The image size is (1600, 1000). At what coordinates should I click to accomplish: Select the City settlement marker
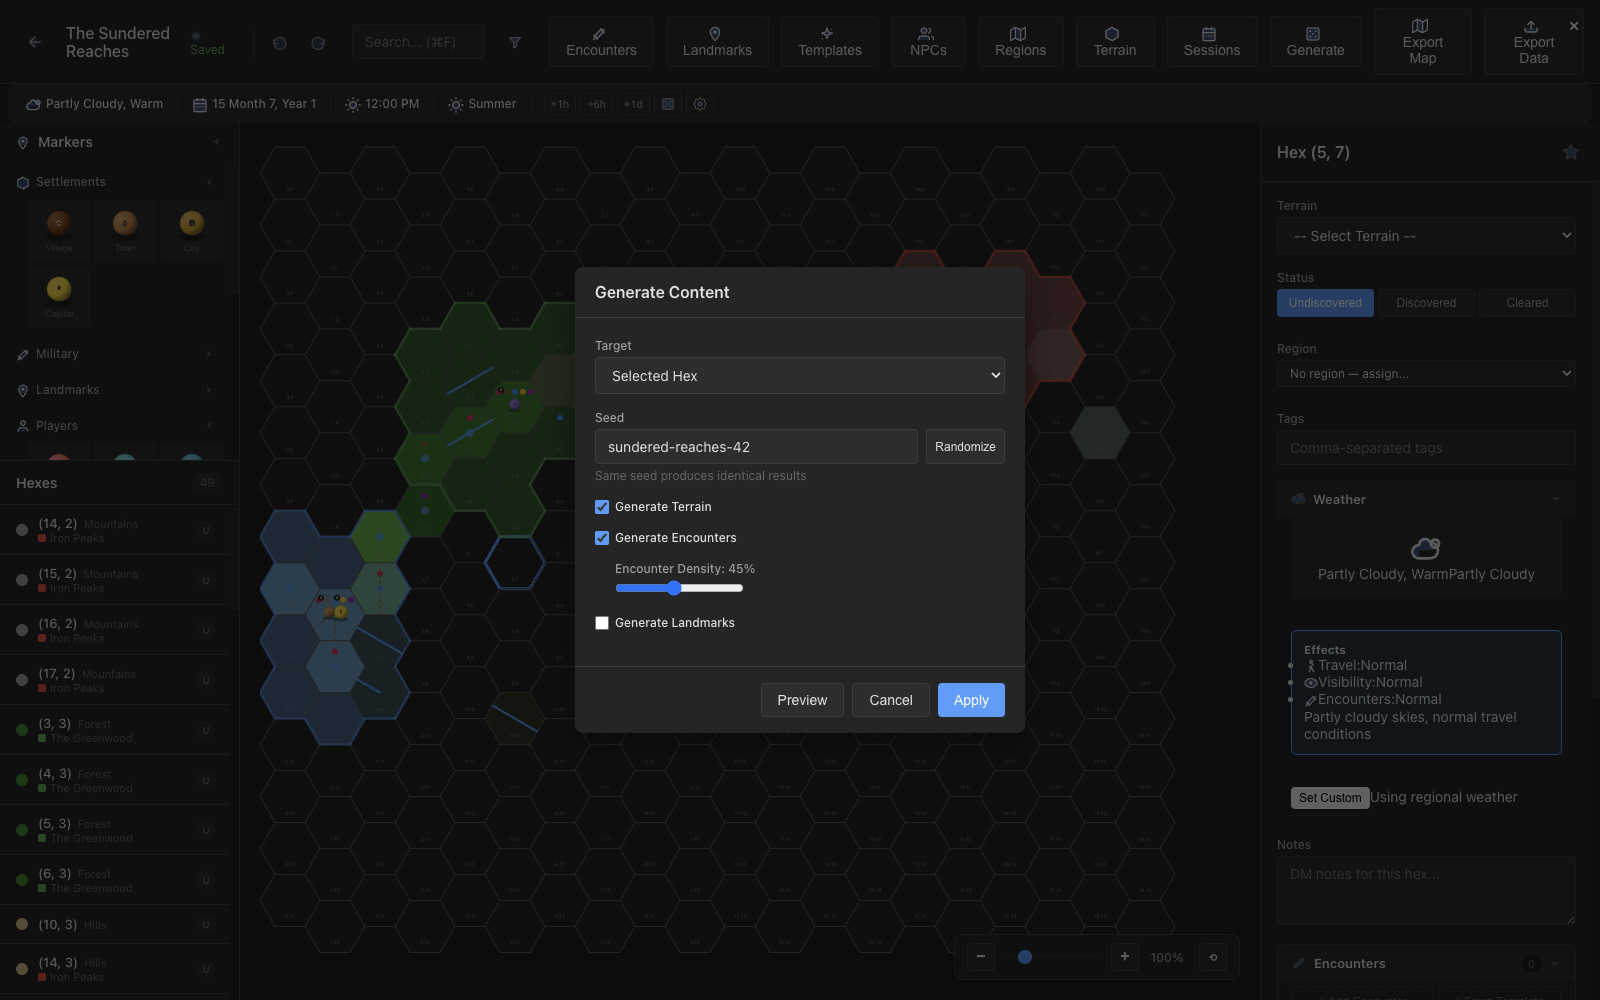coord(192,229)
